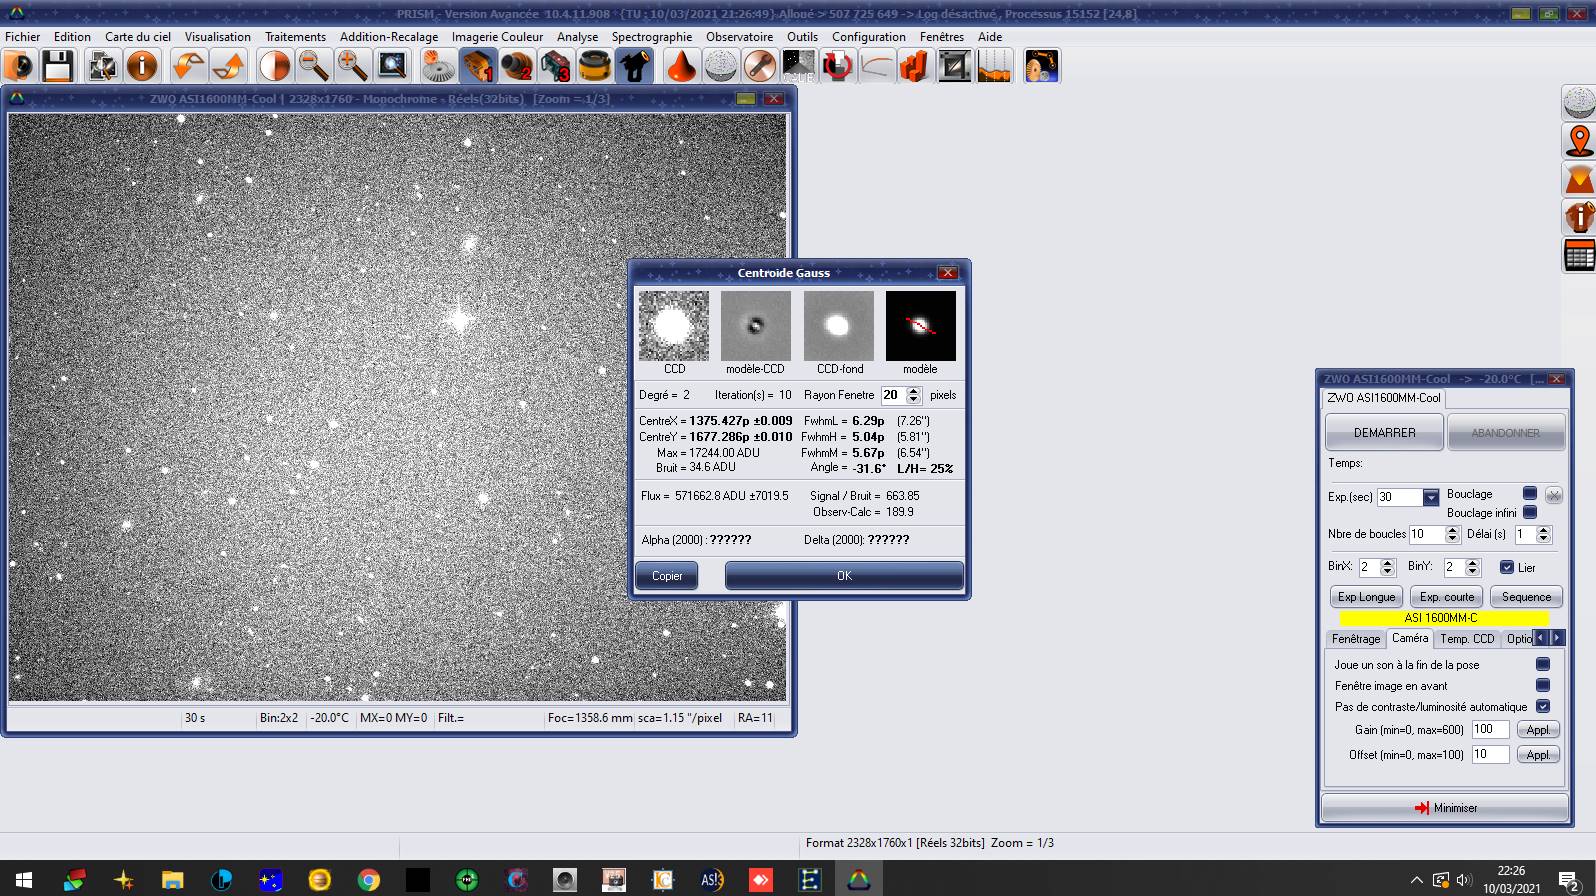The image size is (1596, 896).
Task: Click the Gain value input field
Action: (1489, 730)
